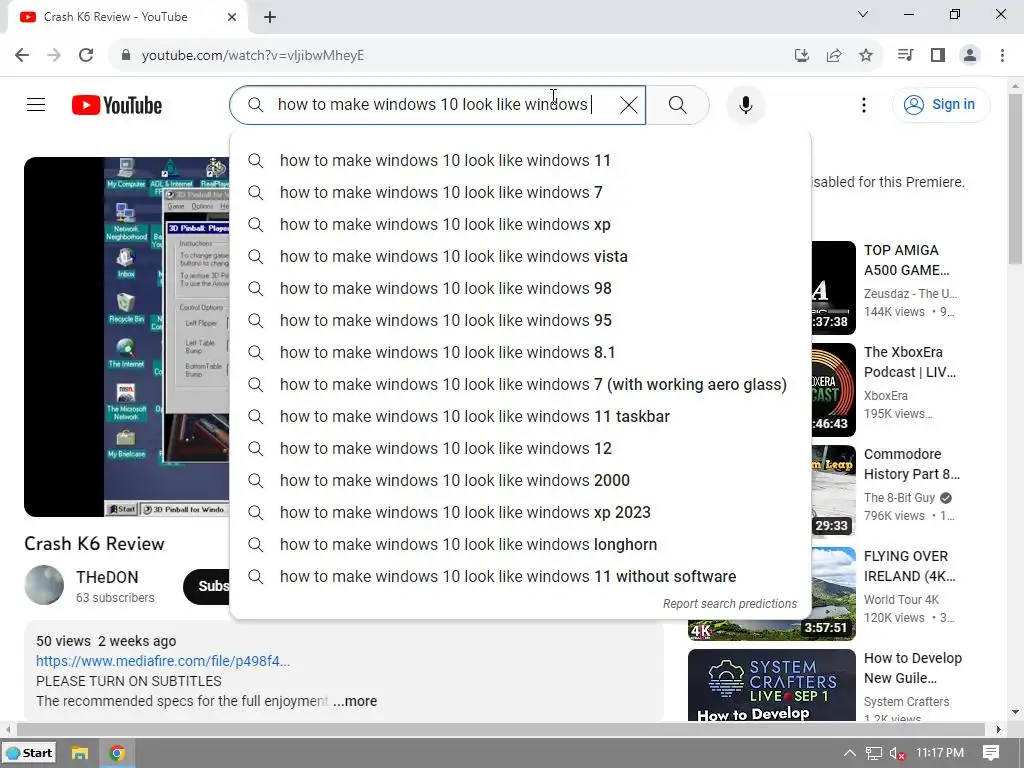Open Chrome profile avatar

click(970, 55)
